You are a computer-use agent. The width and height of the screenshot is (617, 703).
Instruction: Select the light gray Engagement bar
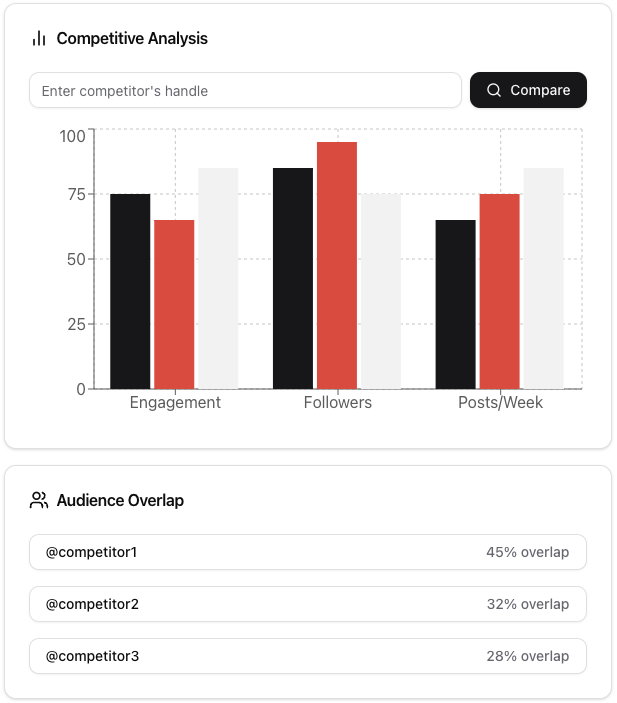[218, 278]
